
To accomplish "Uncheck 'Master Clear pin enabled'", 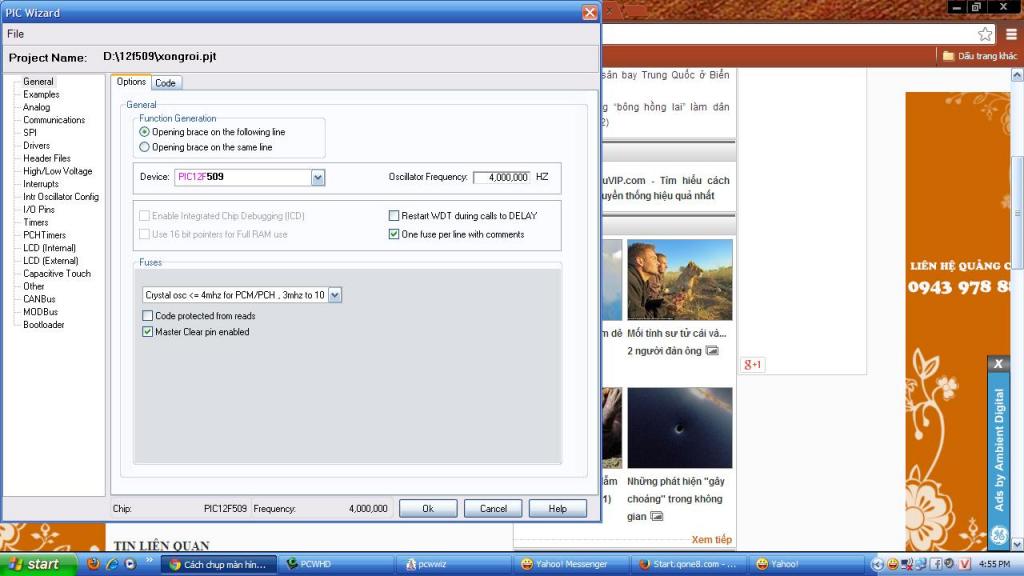I will click(196, 332).
